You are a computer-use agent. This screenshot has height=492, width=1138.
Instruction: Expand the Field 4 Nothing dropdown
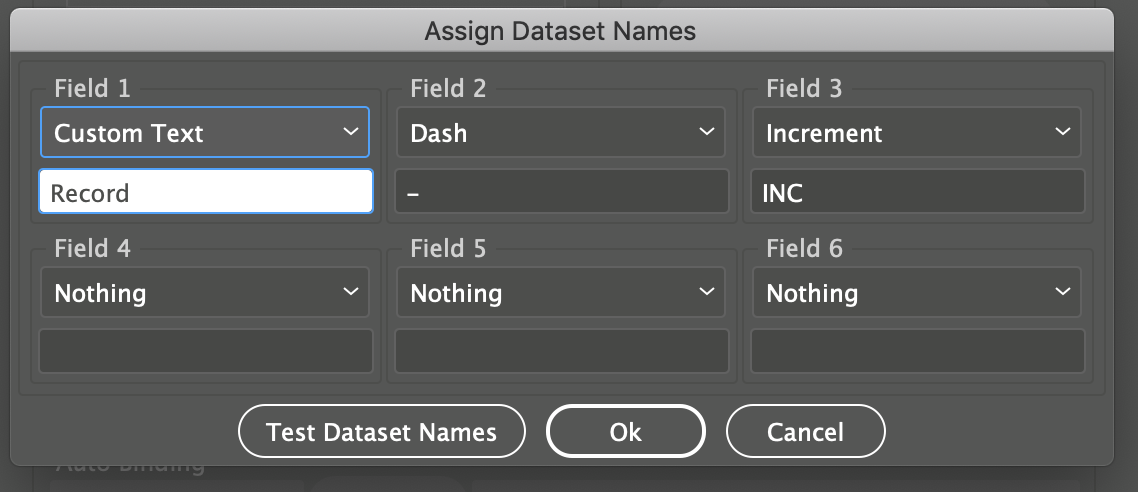tap(205, 293)
